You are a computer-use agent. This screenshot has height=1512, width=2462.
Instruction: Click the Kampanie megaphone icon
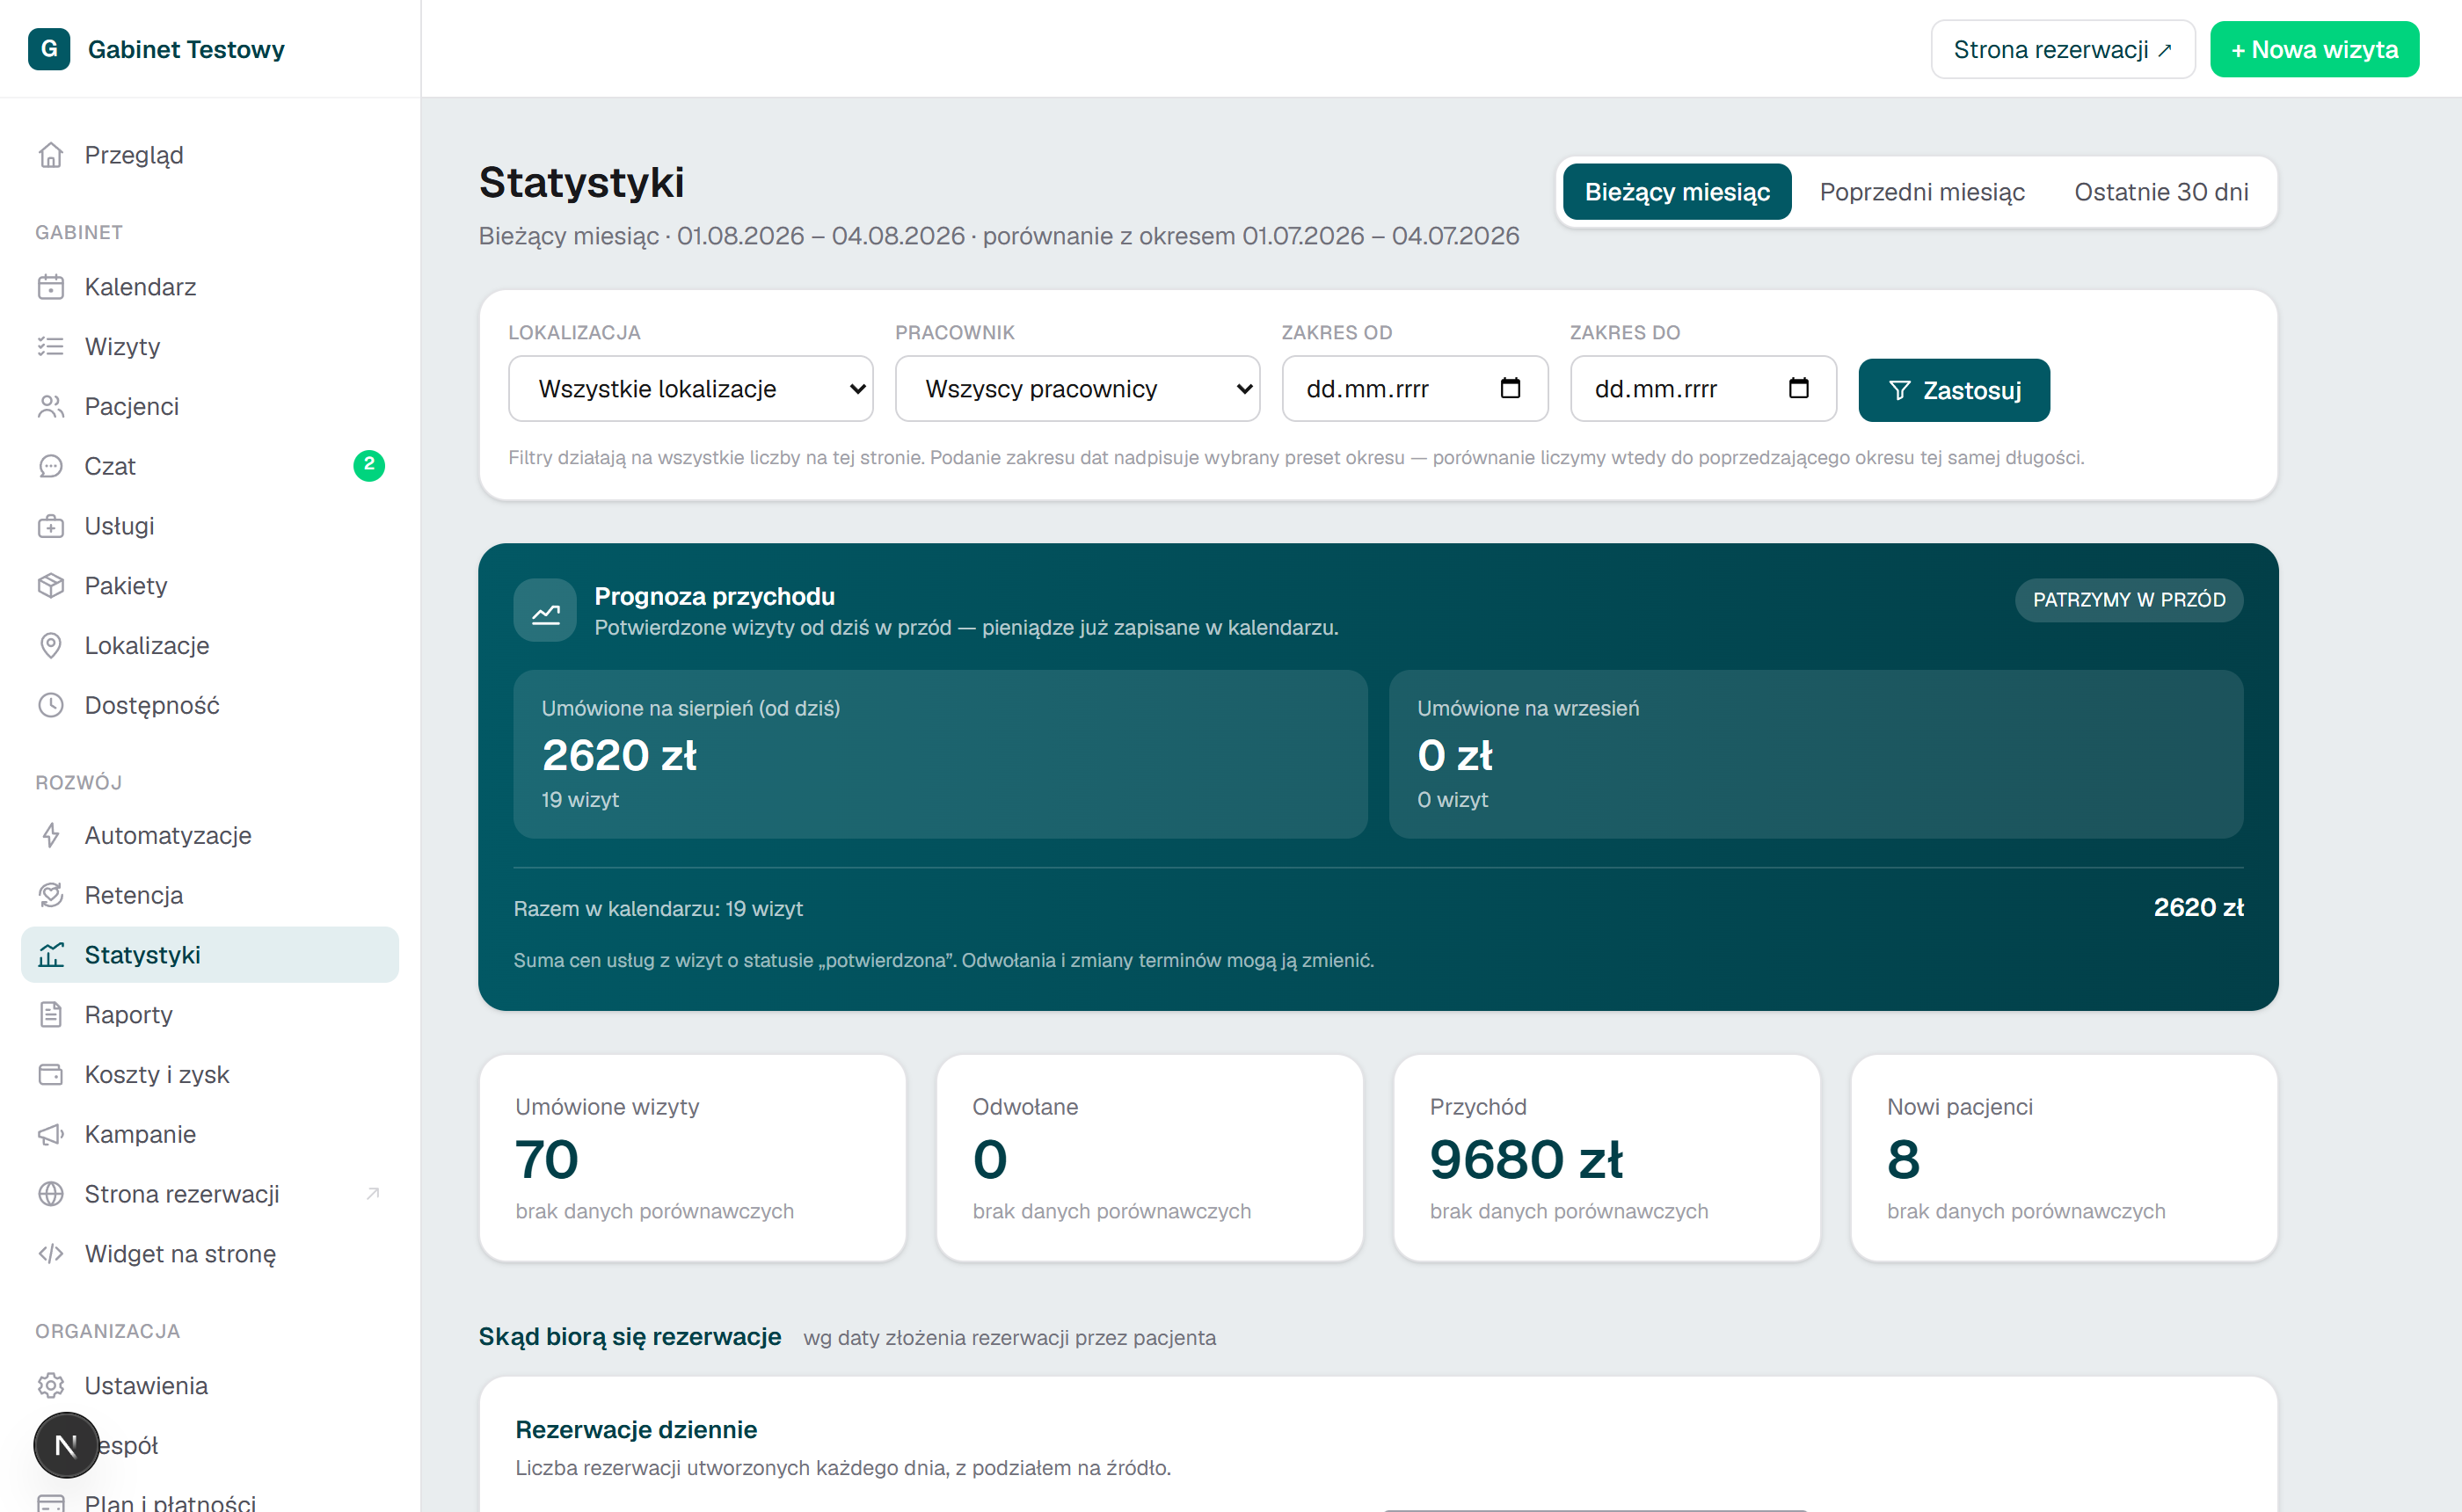tap(51, 1135)
